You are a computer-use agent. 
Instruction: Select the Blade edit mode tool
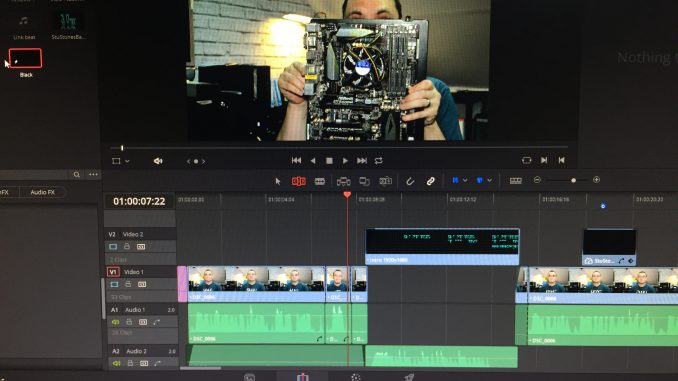pos(320,181)
